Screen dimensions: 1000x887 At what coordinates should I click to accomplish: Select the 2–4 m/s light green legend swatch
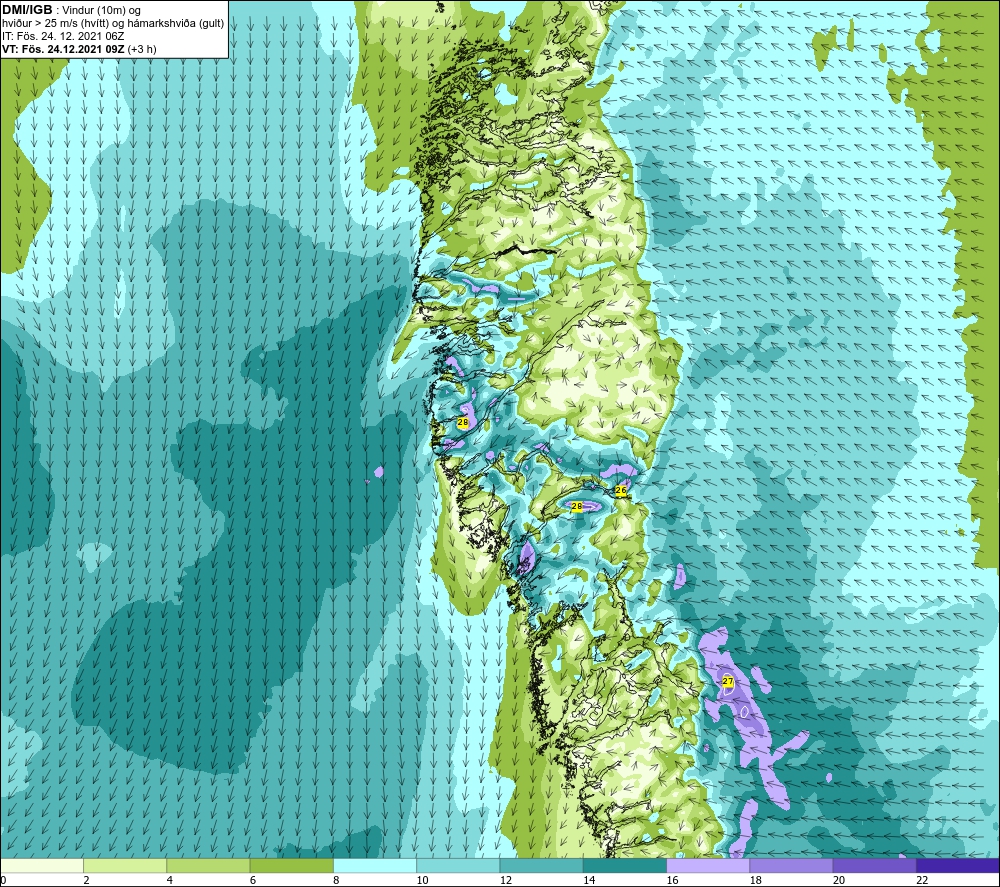[125, 865]
